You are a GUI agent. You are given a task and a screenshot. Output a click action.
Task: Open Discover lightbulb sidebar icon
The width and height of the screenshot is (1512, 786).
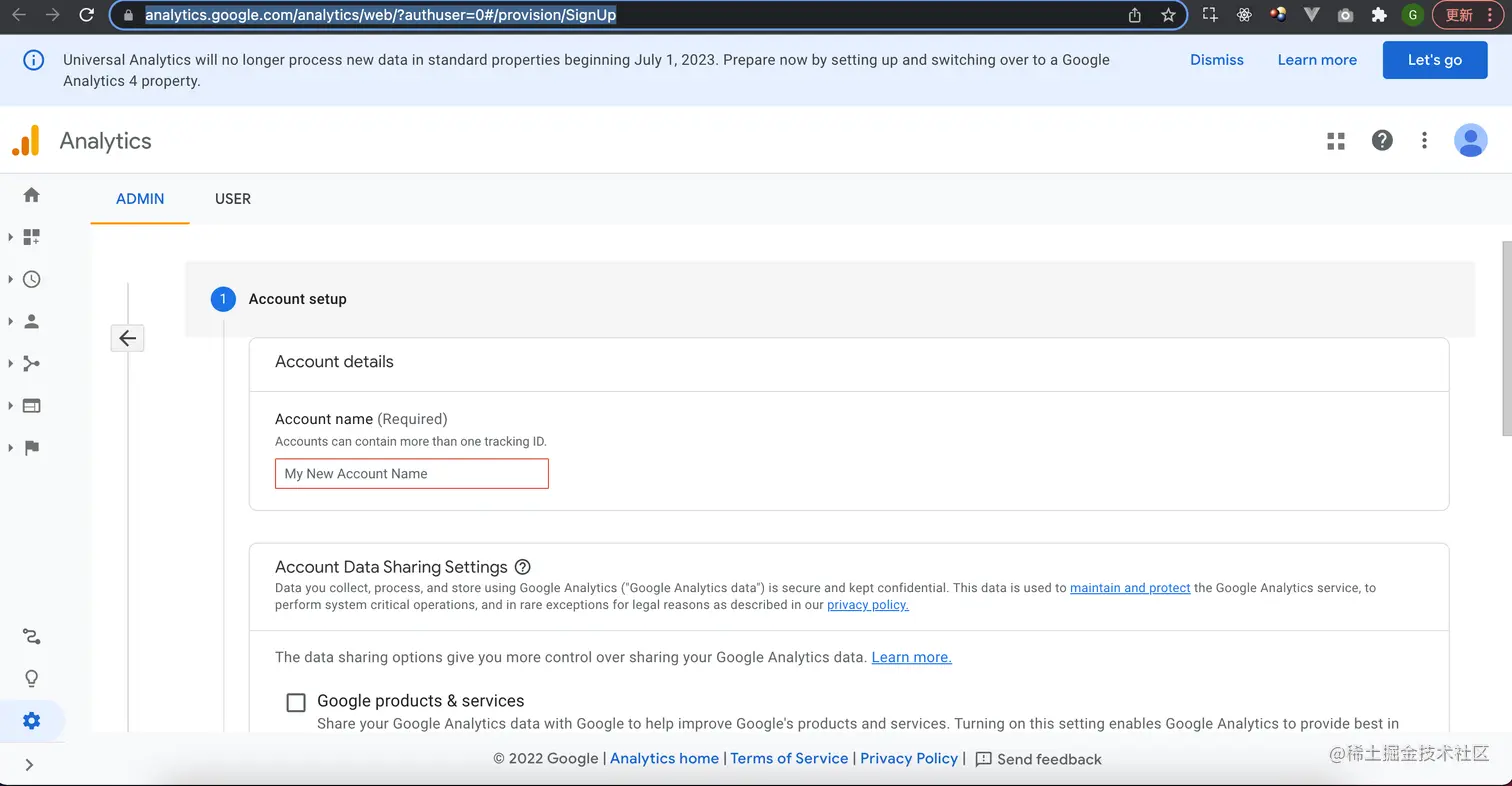32,679
